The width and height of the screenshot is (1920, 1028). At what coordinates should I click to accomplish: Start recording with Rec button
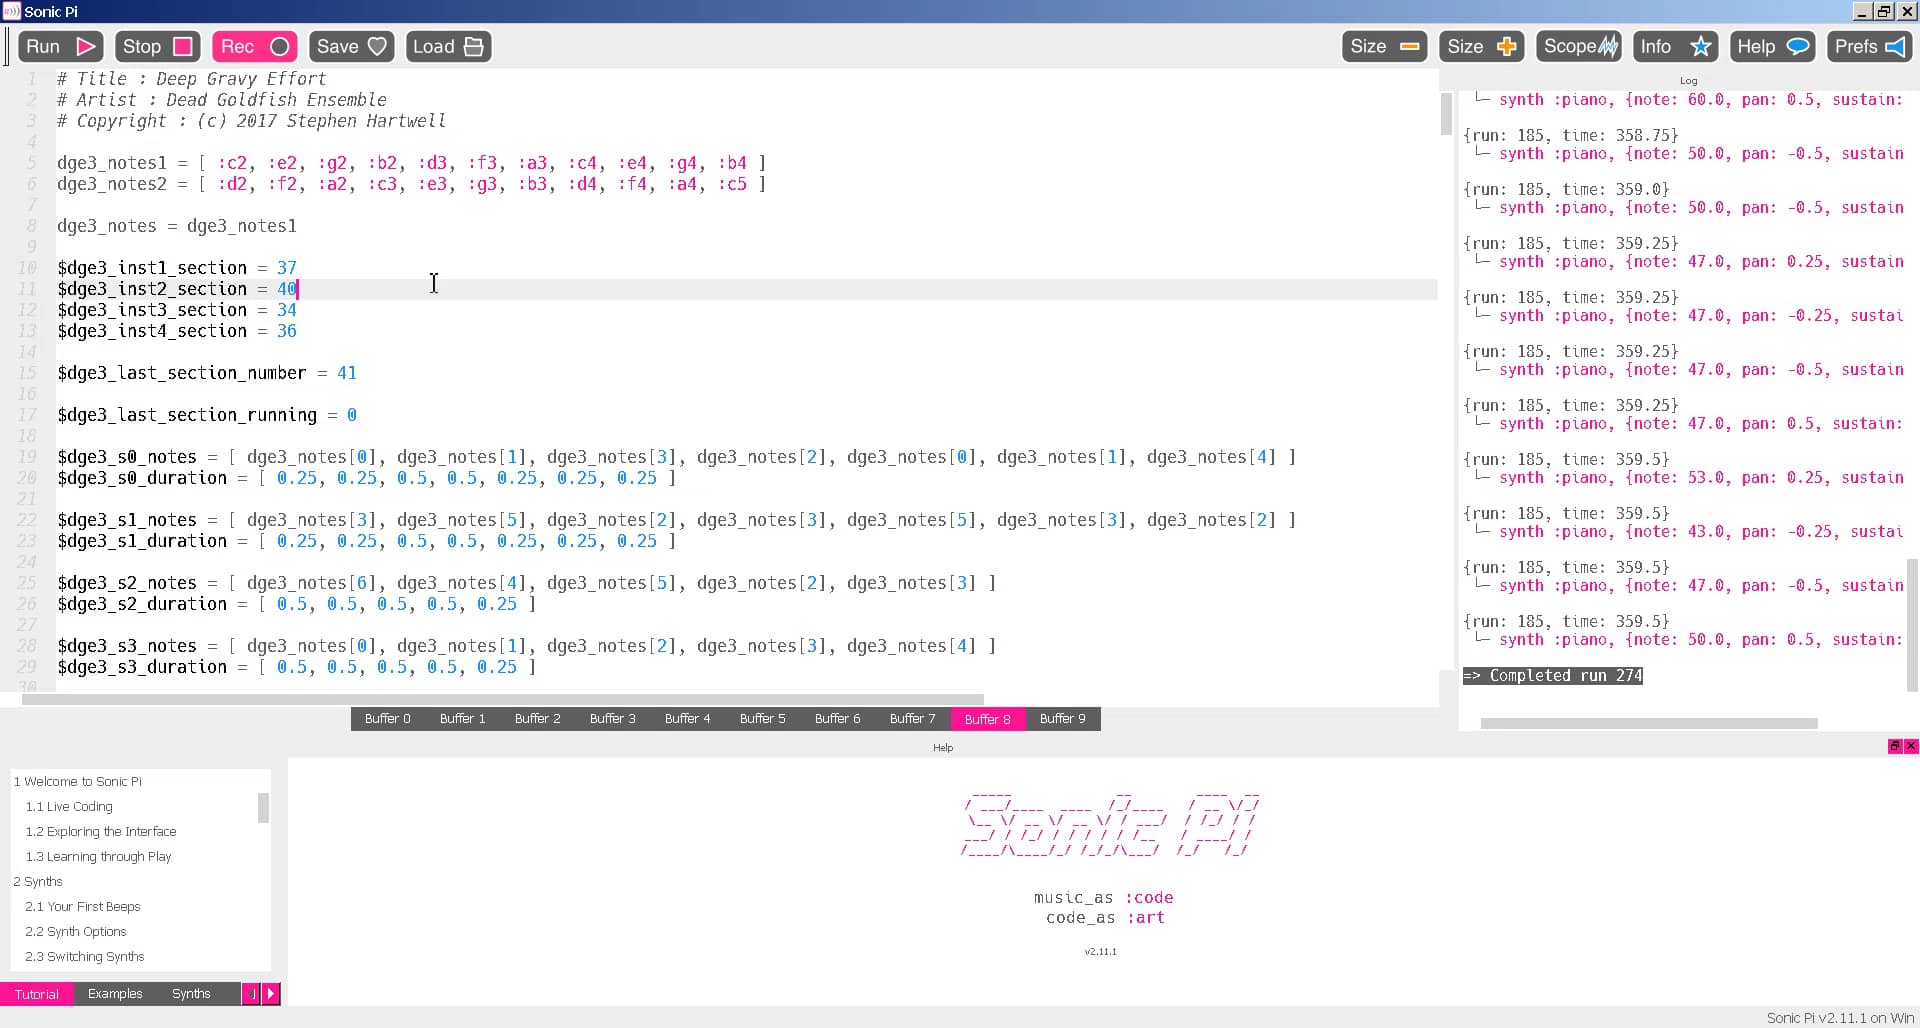pyautogui.click(x=254, y=47)
